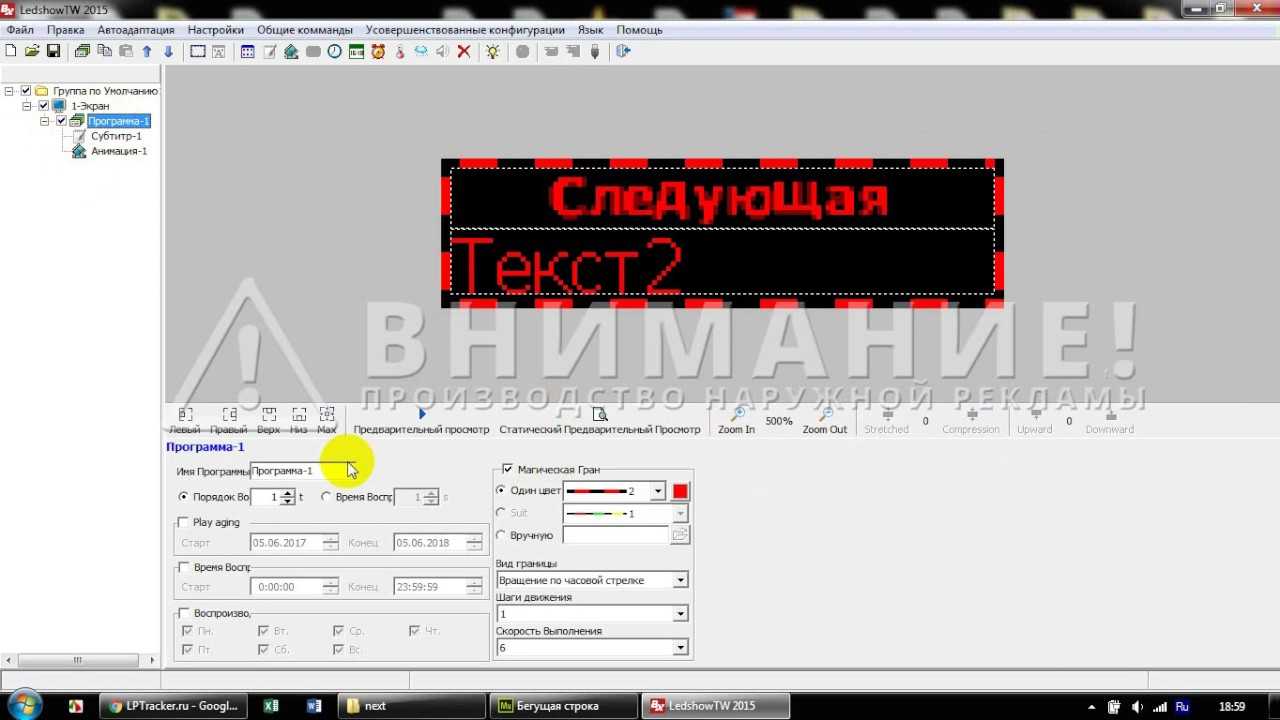
Task: Collapse the Группа по Умолчанию tree node
Action: pos(10,91)
